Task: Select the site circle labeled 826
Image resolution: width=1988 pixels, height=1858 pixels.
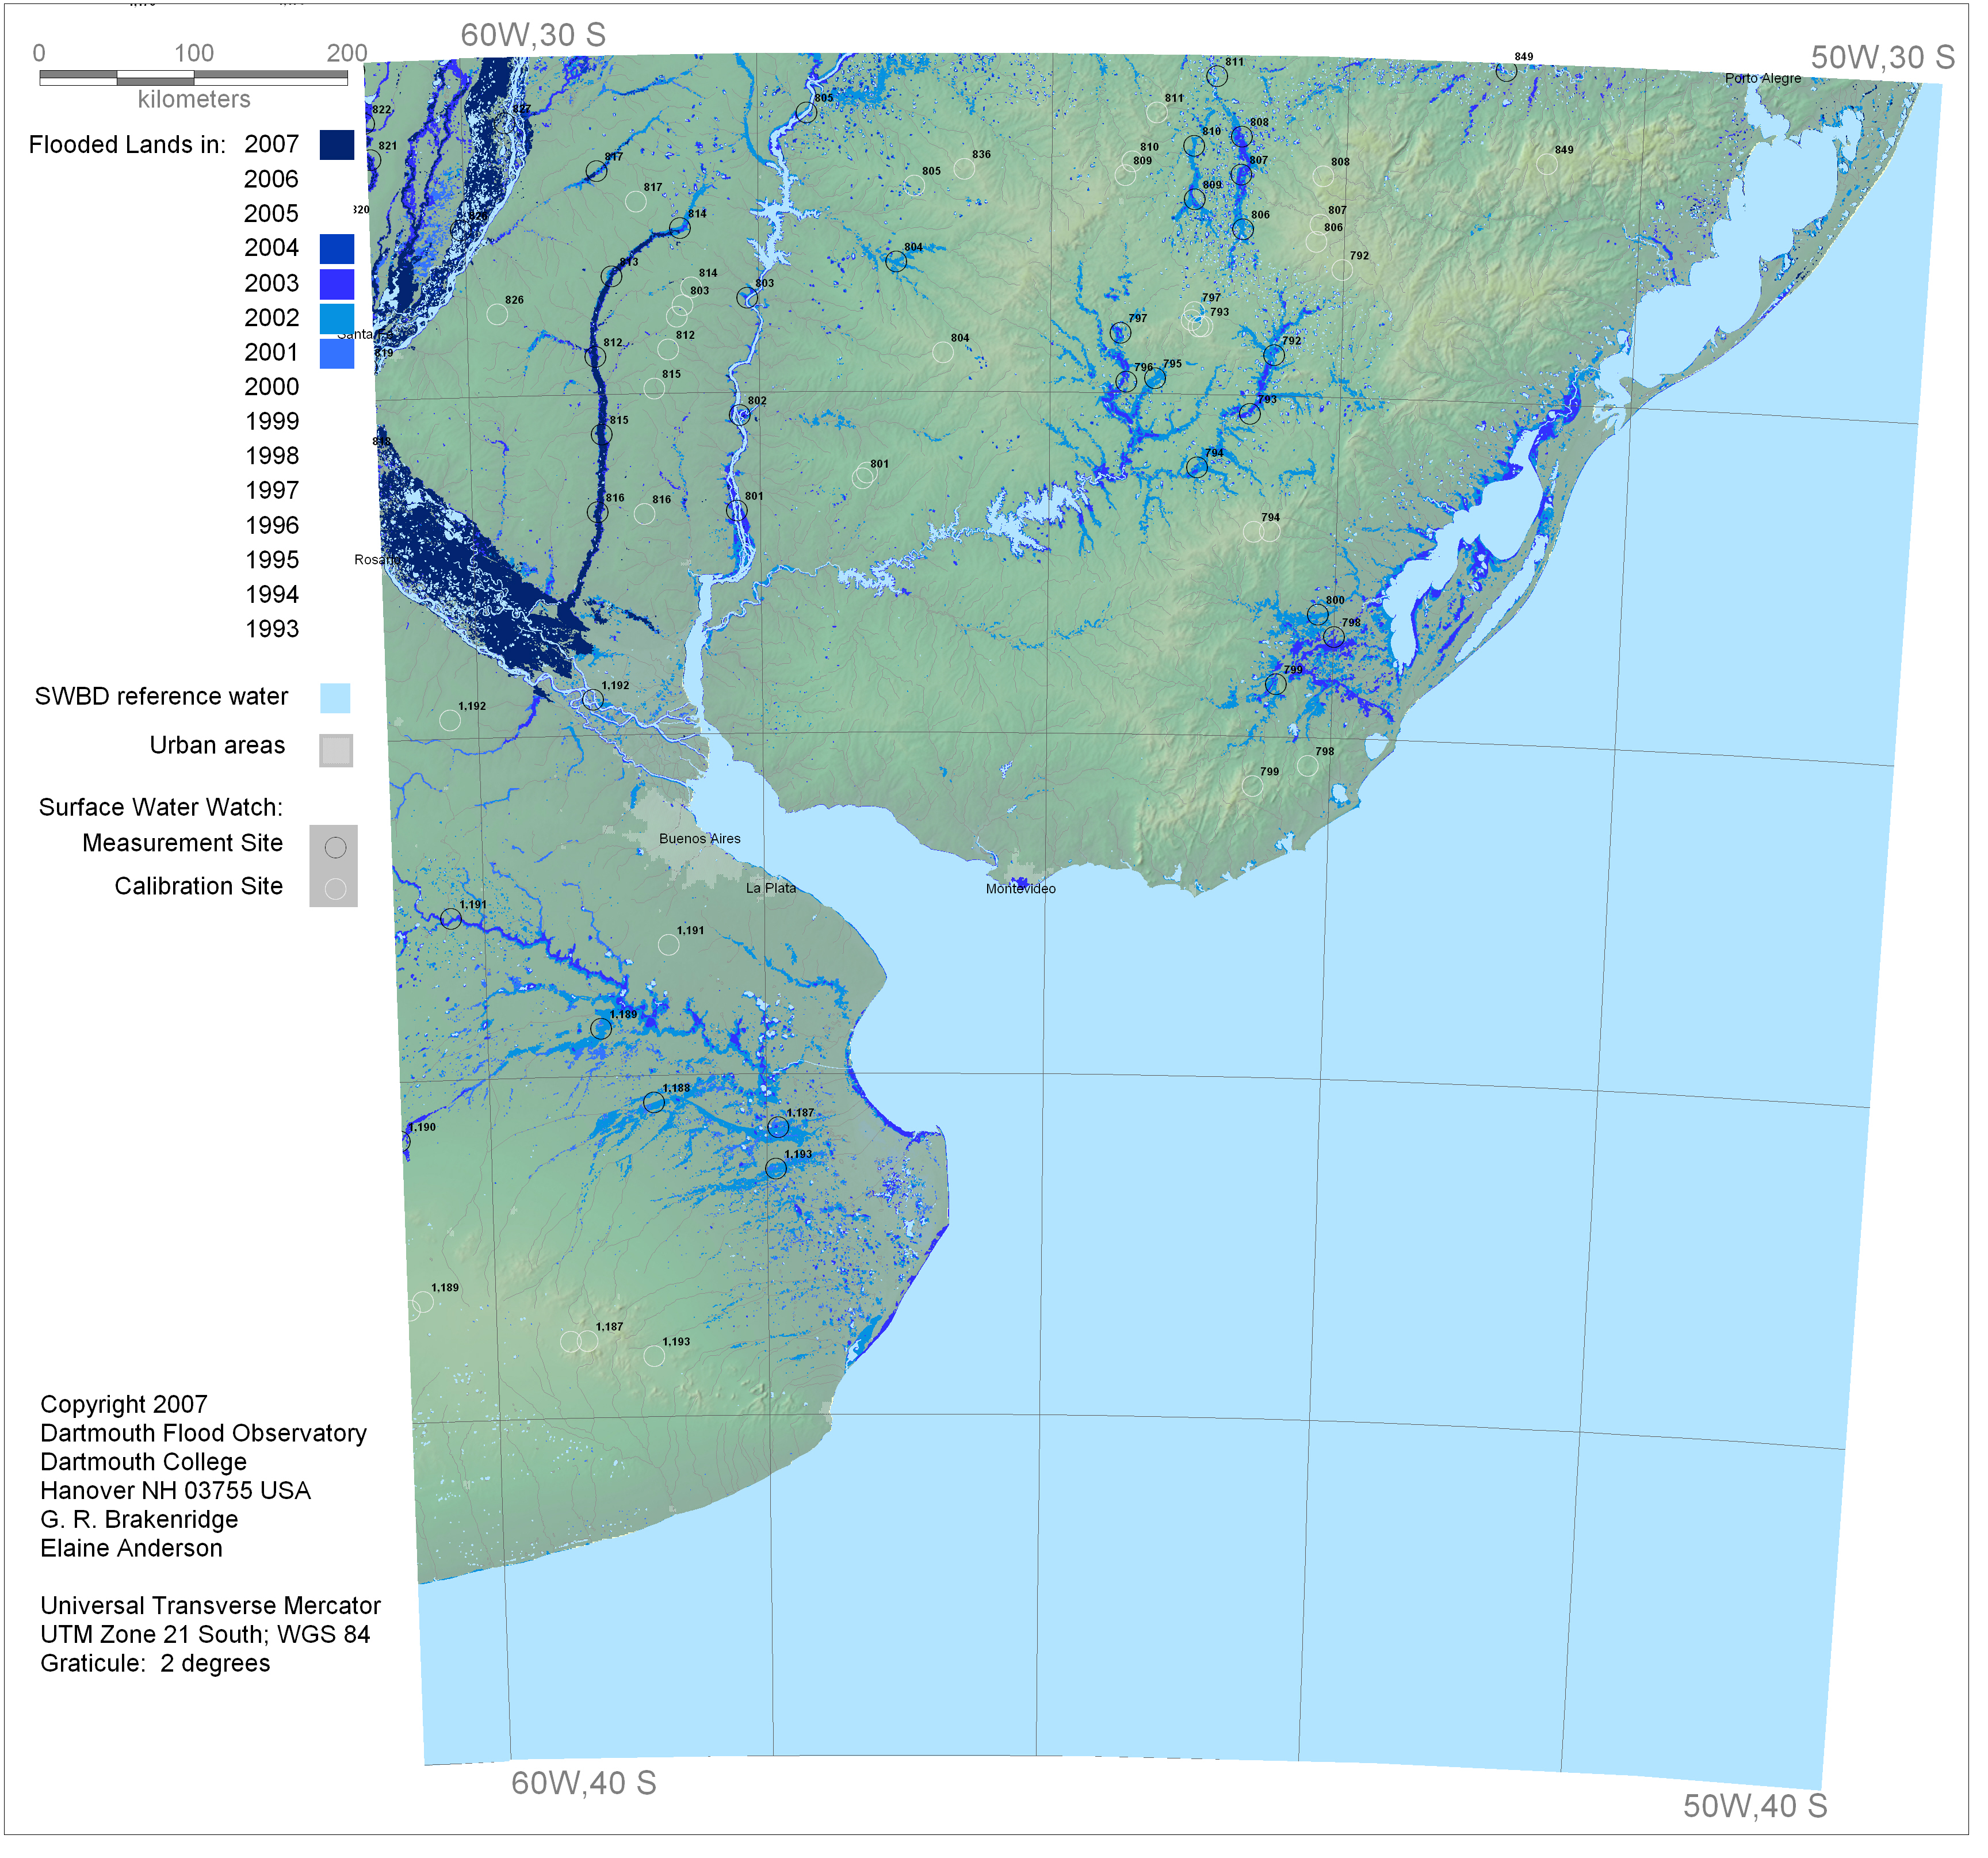Action: click(497, 315)
